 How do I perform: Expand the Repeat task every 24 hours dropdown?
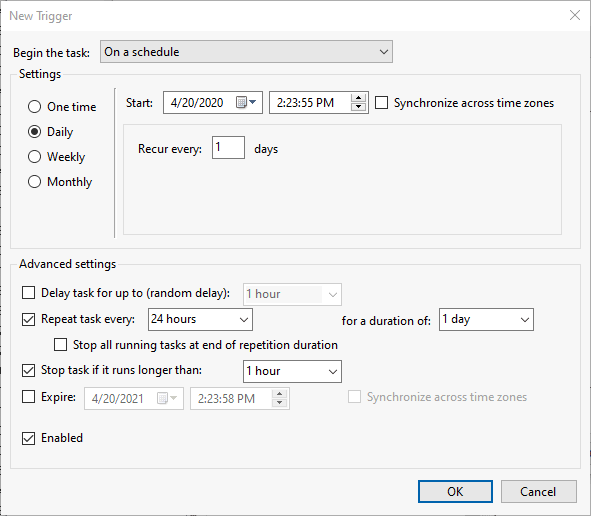pyautogui.click(x=200, y=319)
